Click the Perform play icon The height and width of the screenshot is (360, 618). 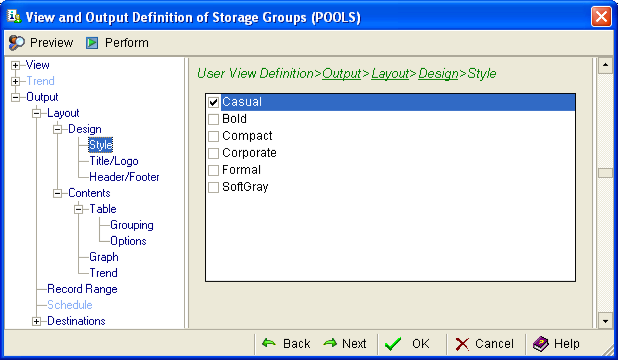(x=92, y=43)
